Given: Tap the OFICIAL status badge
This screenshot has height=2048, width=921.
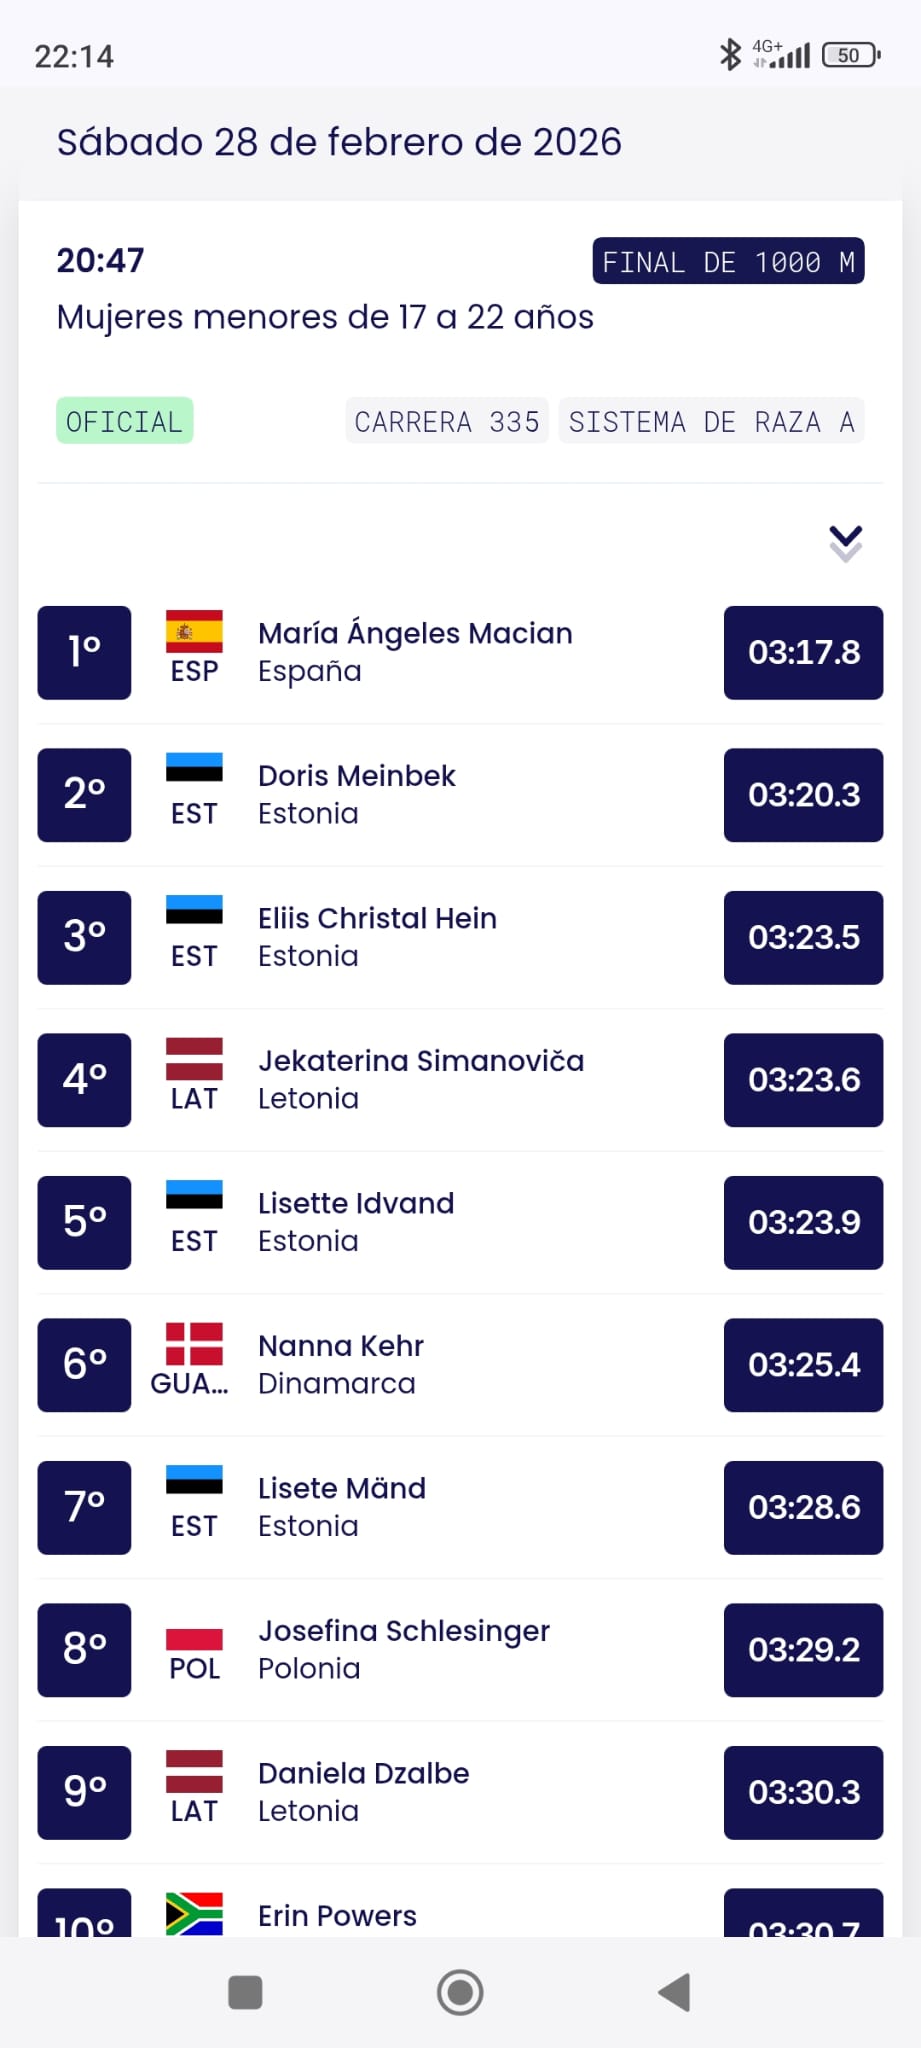Looking at the screenshot, I should pos(124,421).
